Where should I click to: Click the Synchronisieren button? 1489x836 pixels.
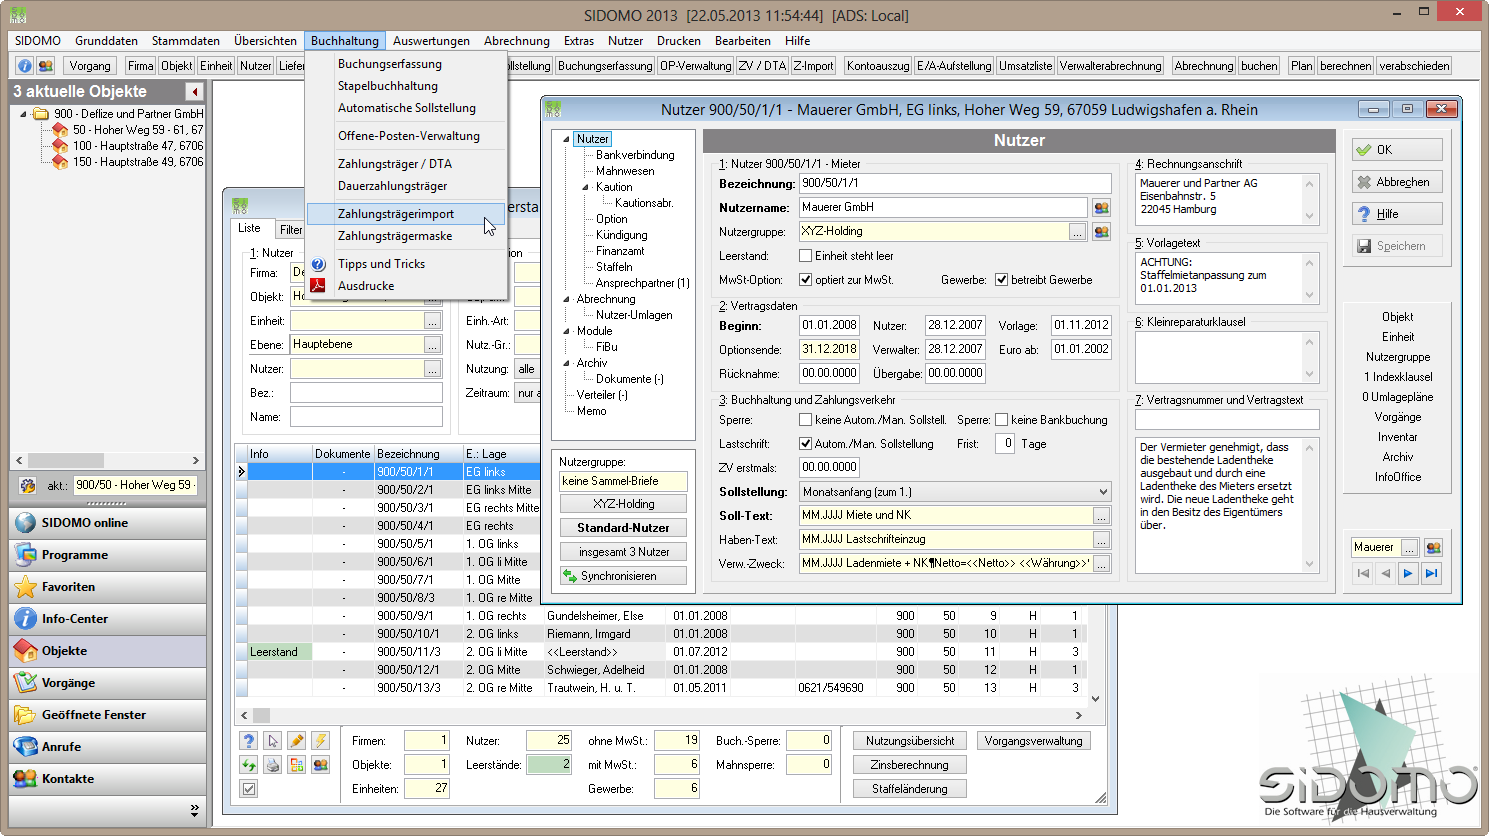pos(623,576)
